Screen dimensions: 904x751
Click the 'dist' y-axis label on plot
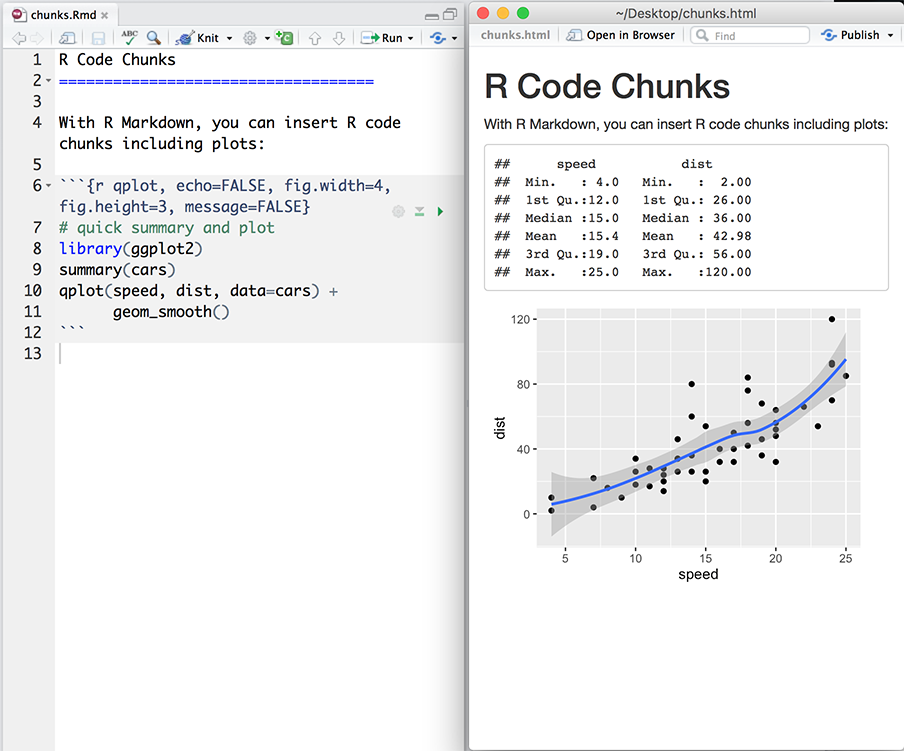pos(500,428)
